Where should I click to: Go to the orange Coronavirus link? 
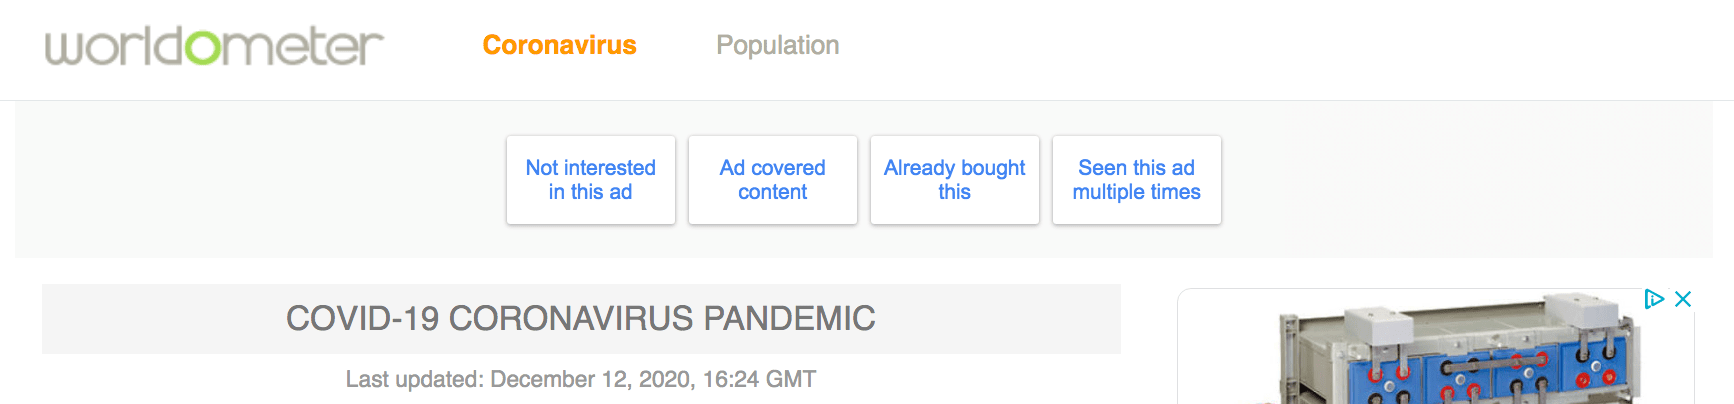click(x=559, y=45)
